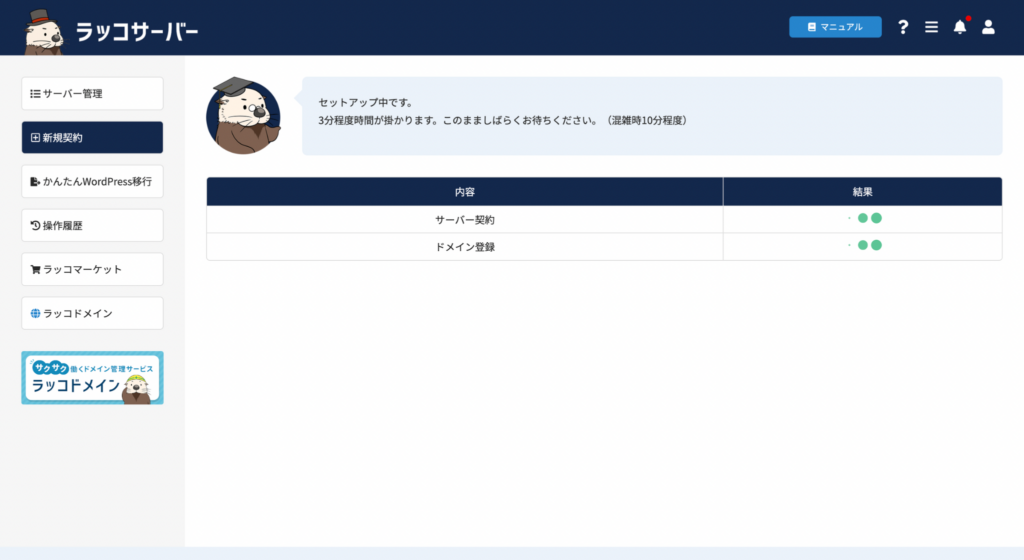This screenshot has height=560, width=1024.
Task: Select サーバー管理 in the sidebar
Action: click(x=92, y=94)
